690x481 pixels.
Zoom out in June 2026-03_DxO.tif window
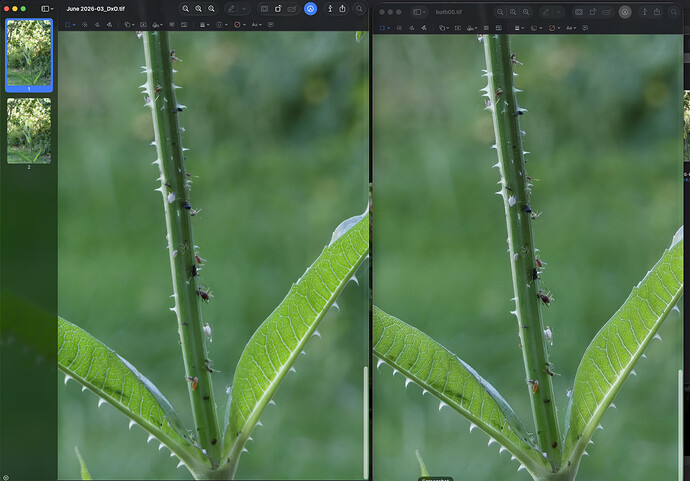pos(186,9)
